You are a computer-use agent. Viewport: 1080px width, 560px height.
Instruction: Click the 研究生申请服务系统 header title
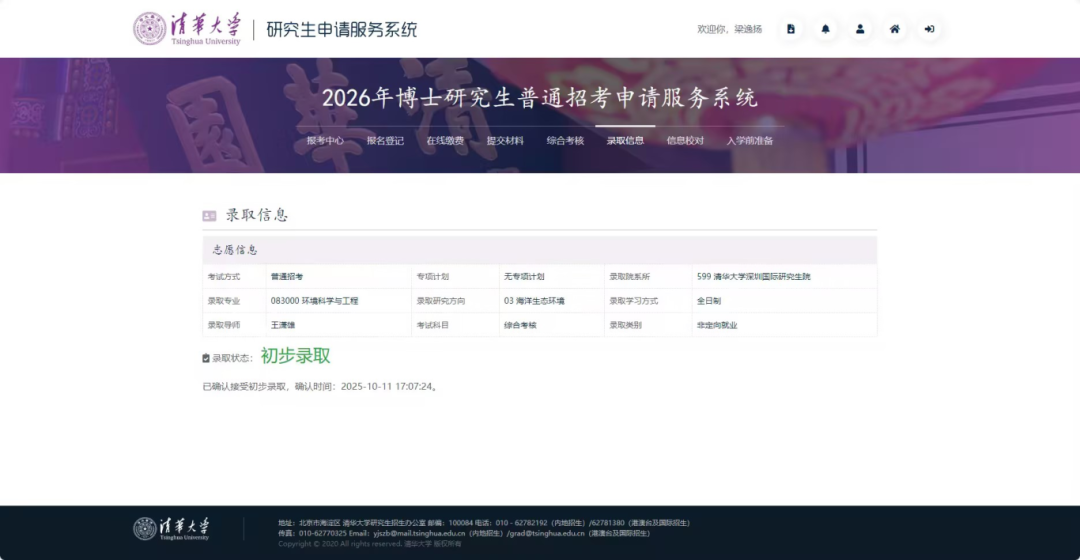pyautogui.click(x=341, y=29)
